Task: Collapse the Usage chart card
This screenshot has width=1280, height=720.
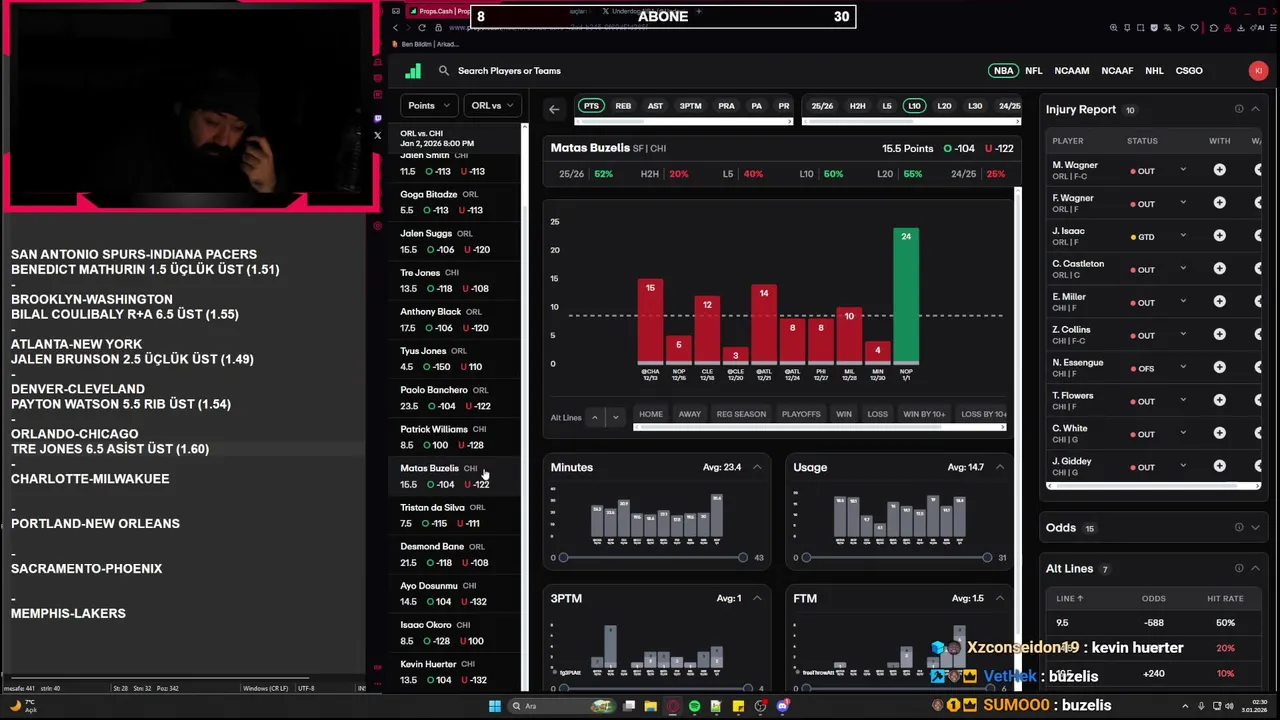Action: pyautogui.click(x=999, y=467)
